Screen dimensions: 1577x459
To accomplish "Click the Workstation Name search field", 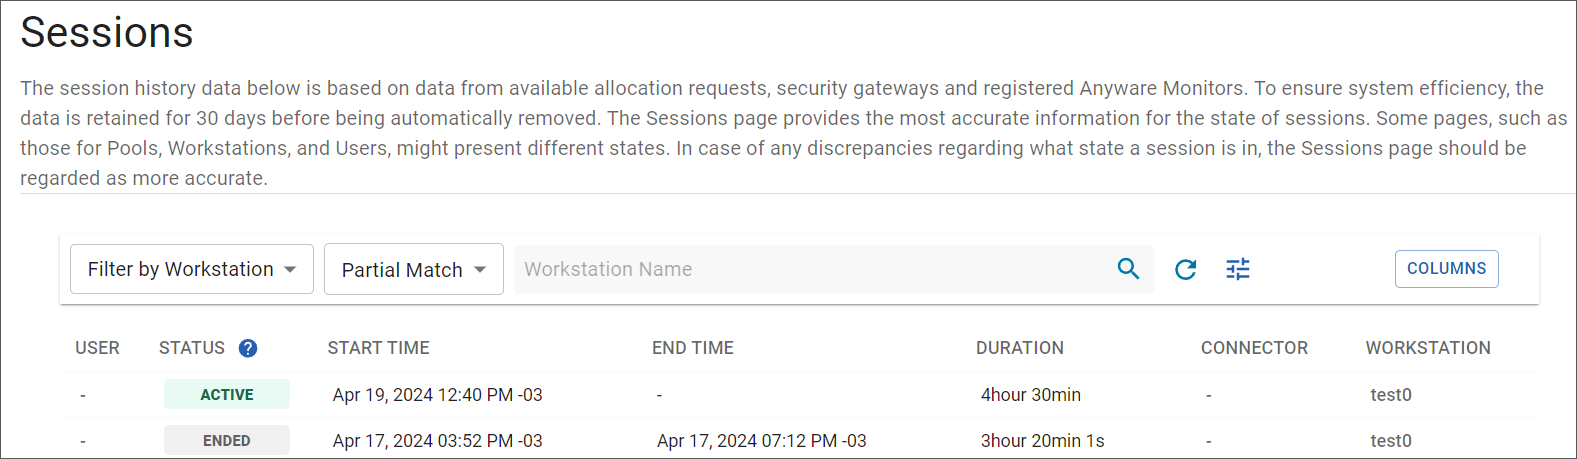I will 810,269.
